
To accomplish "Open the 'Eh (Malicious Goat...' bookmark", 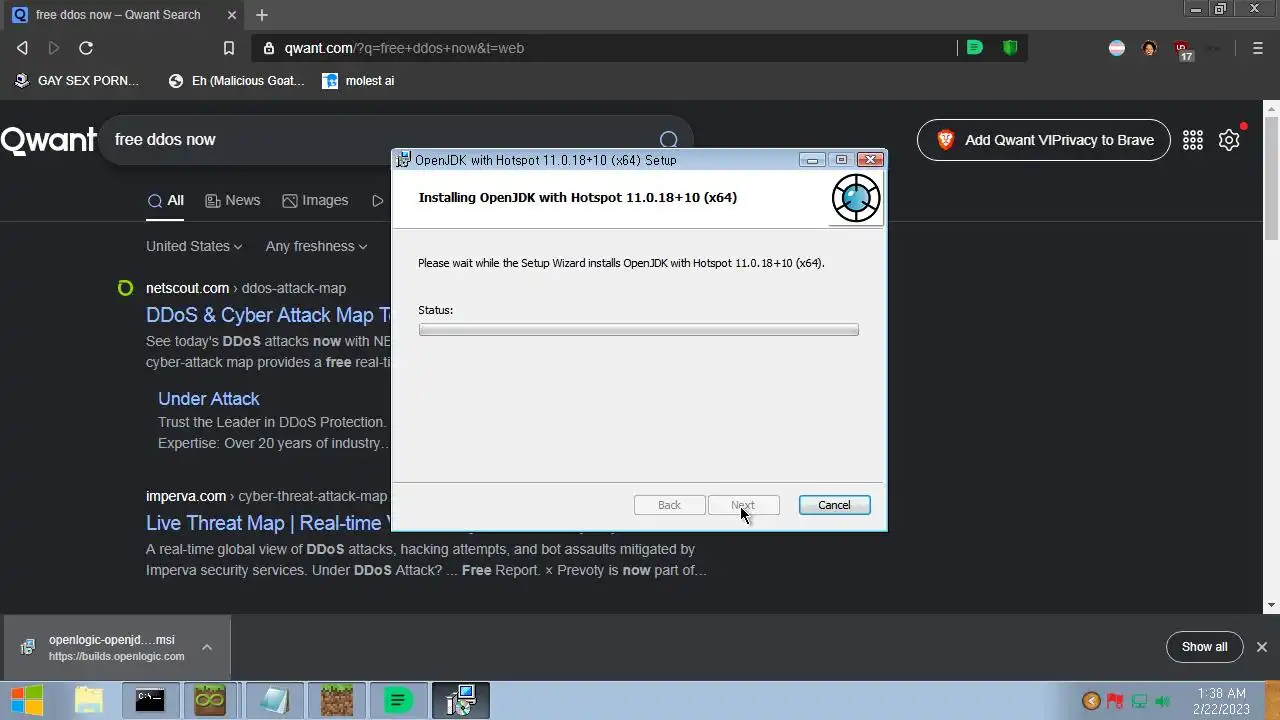I will pos(237,81).
